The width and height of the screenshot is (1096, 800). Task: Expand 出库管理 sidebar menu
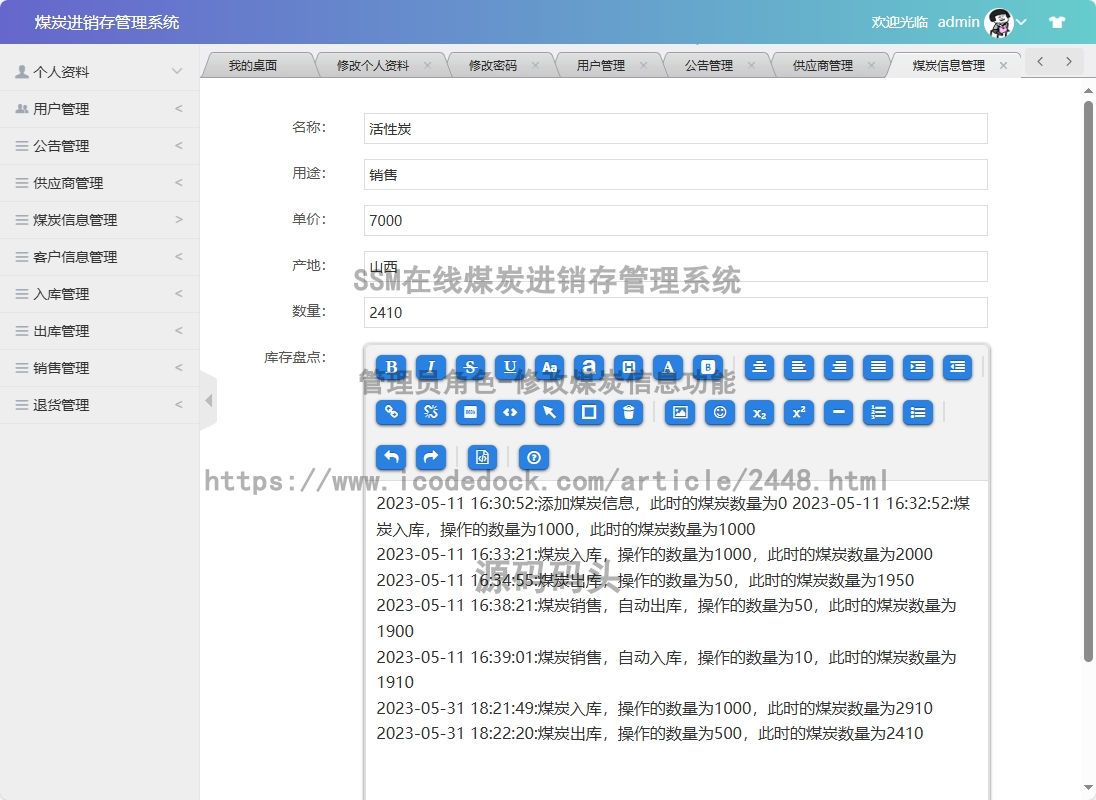(x=99, y=331)
